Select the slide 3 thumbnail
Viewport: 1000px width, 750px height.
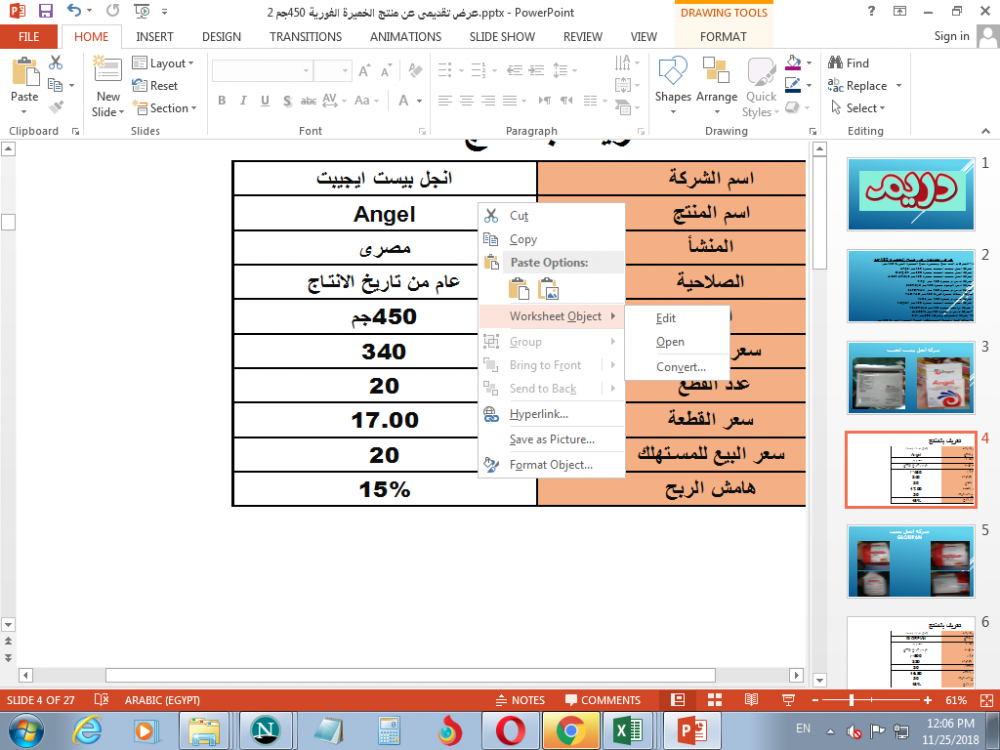911,378
